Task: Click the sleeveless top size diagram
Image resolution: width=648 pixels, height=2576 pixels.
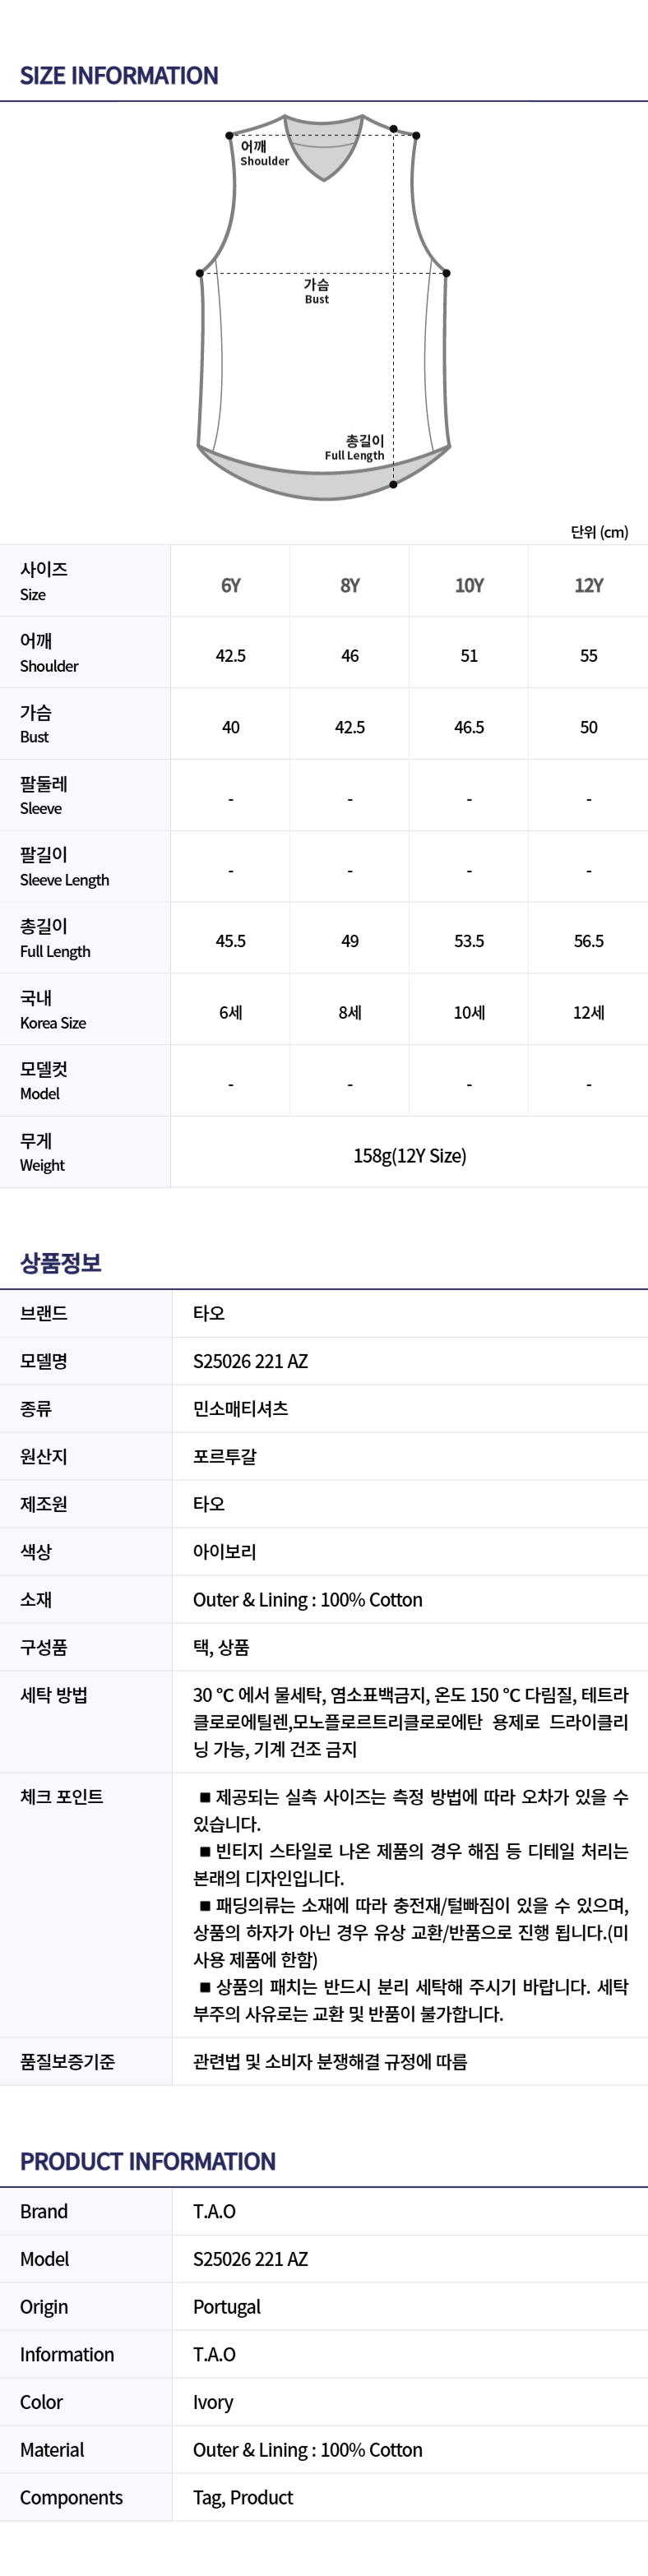Action: [323, 307]
